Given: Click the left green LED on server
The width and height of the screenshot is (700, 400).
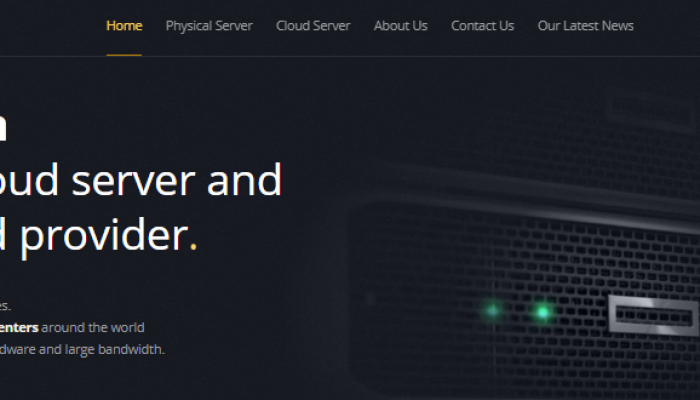Looking at the screenshot, I should pos(493,310).
